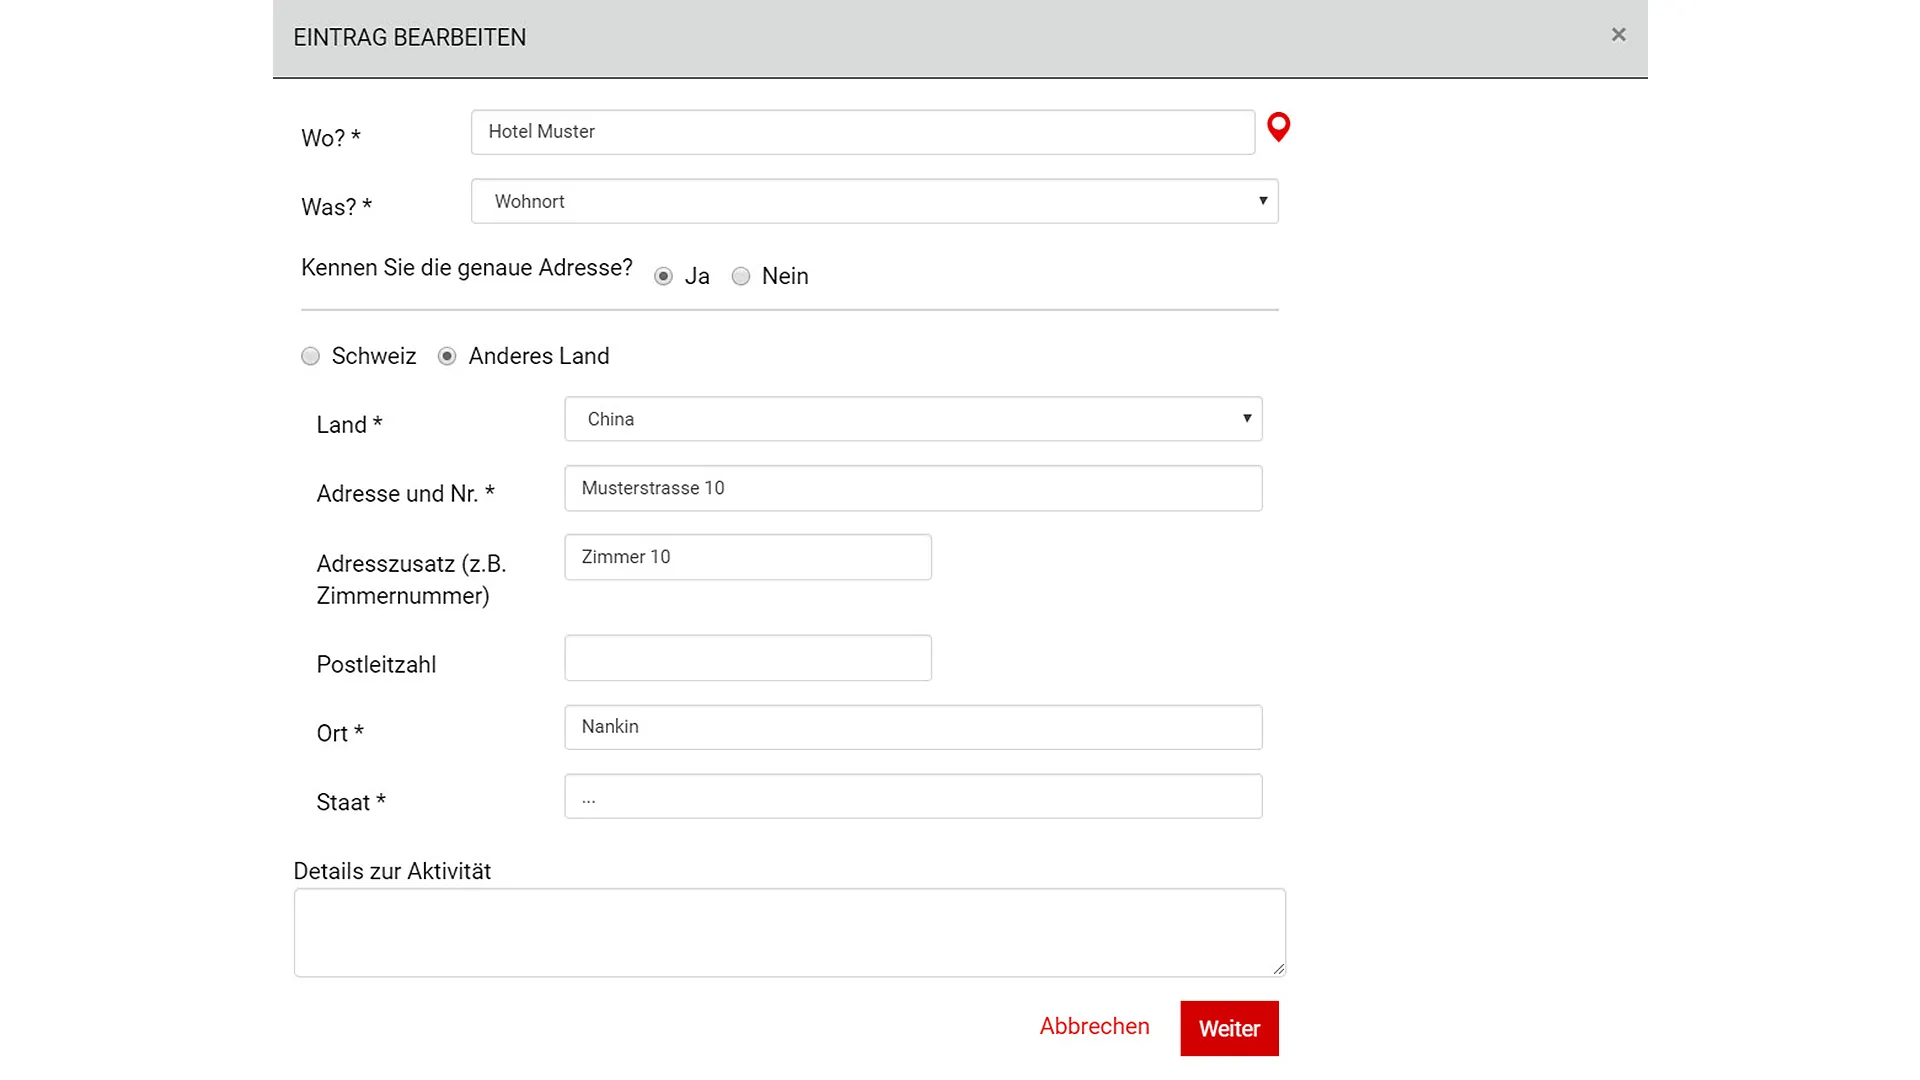Click the Adresszusatz field with Zimmer 10
Image resolution: width=1920 pixels, height=1080 pixels.
tap(748, 557)
